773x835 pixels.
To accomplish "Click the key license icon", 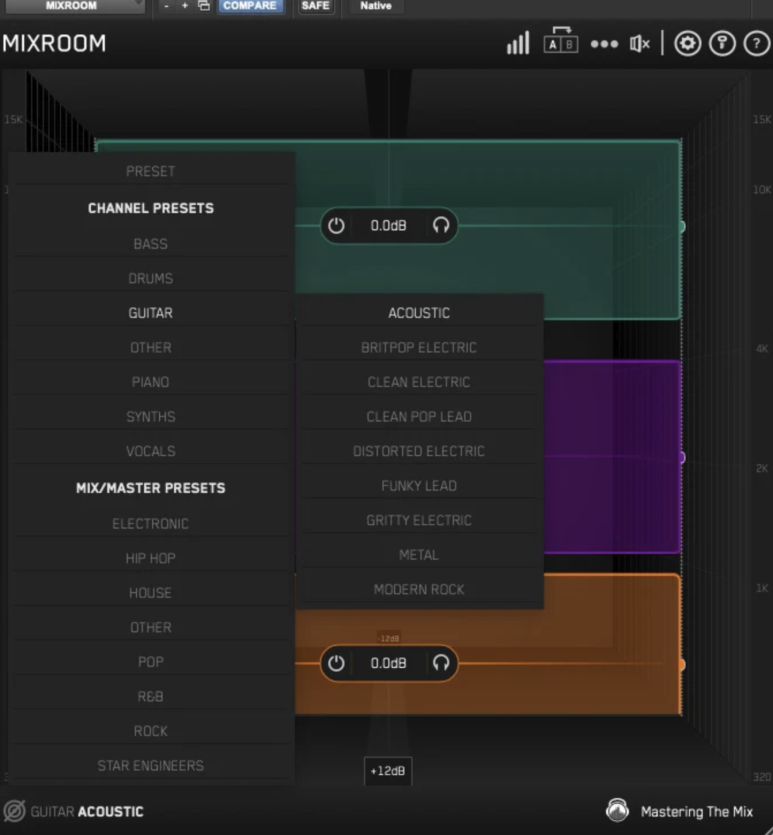I will pyautogui.click(x=722, y=43).
